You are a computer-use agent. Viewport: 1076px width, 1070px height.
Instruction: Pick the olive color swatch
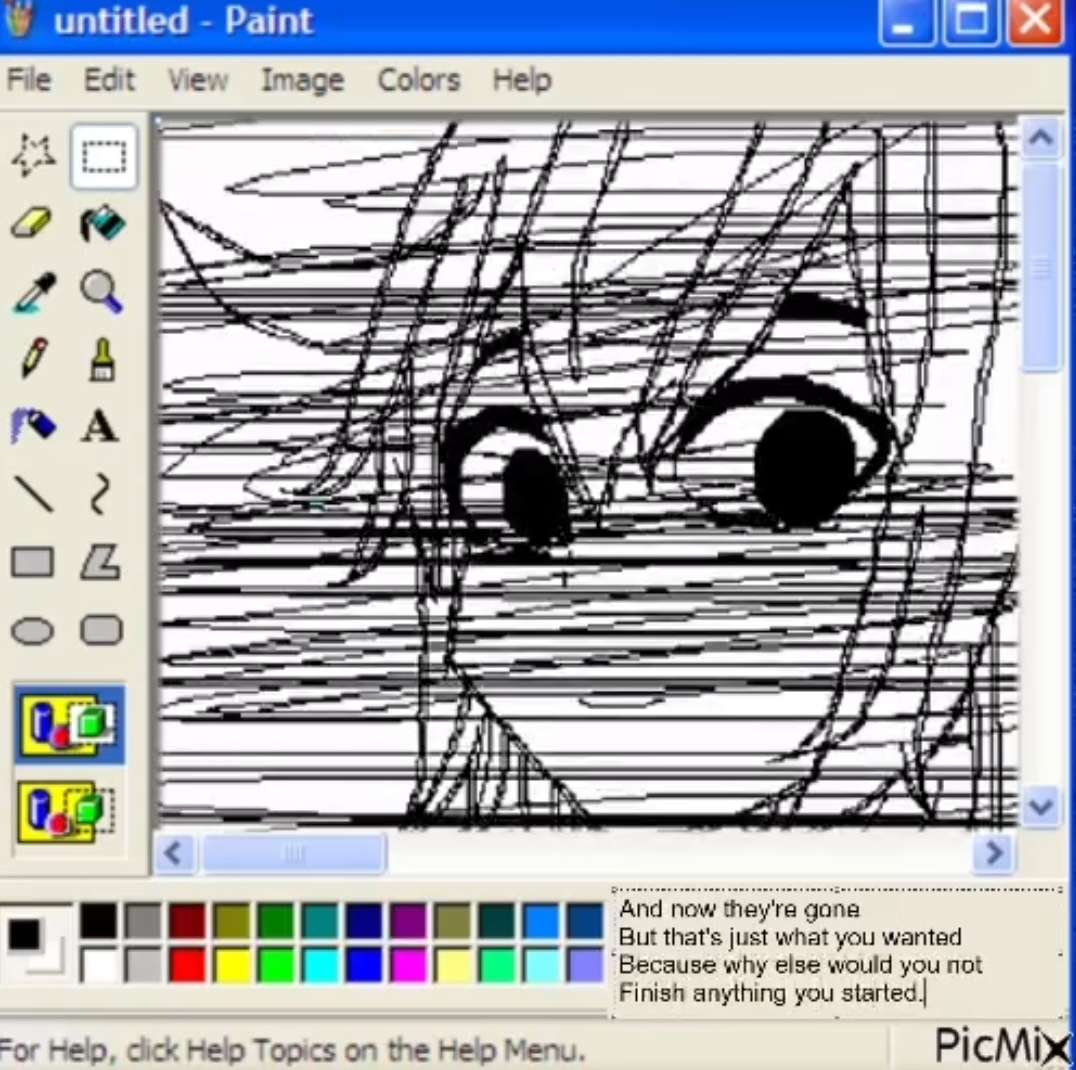232,920
